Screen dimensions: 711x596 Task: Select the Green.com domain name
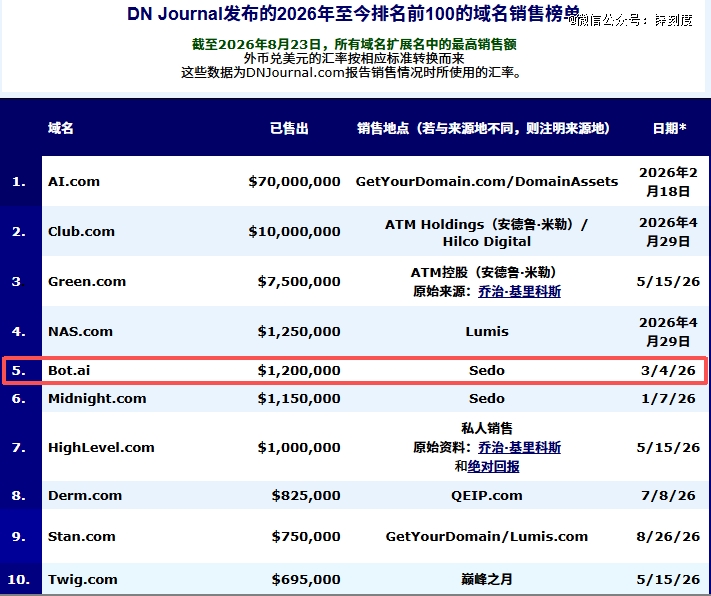point(87,281)
